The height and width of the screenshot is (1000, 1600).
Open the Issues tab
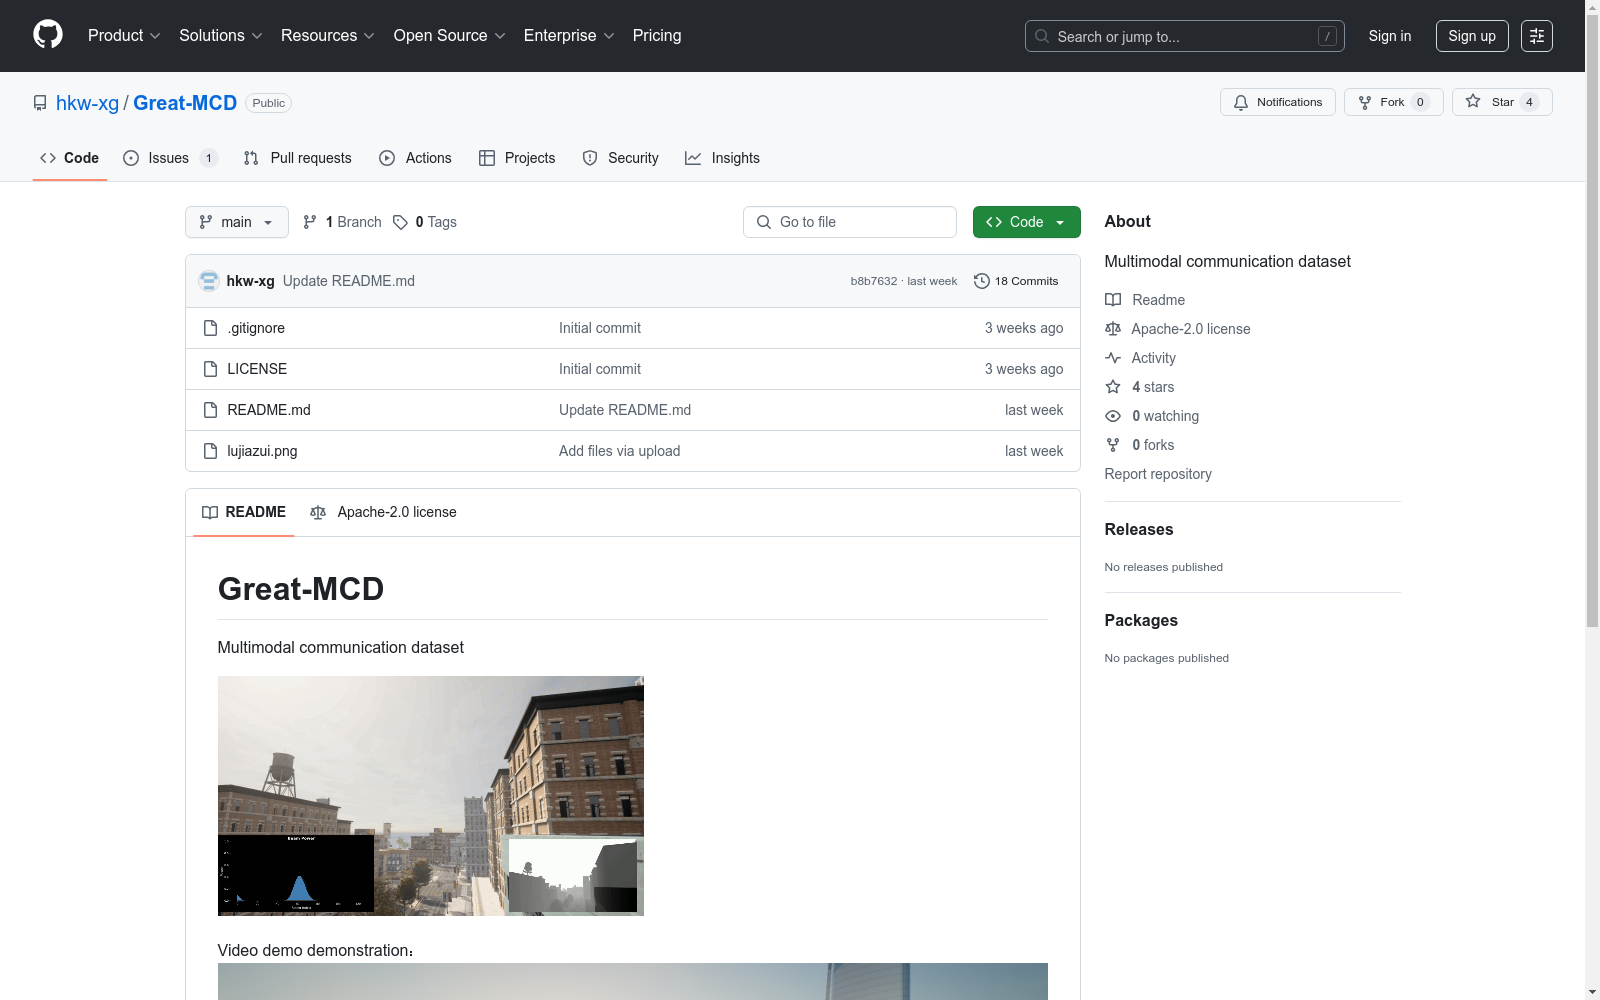[170, 158]
